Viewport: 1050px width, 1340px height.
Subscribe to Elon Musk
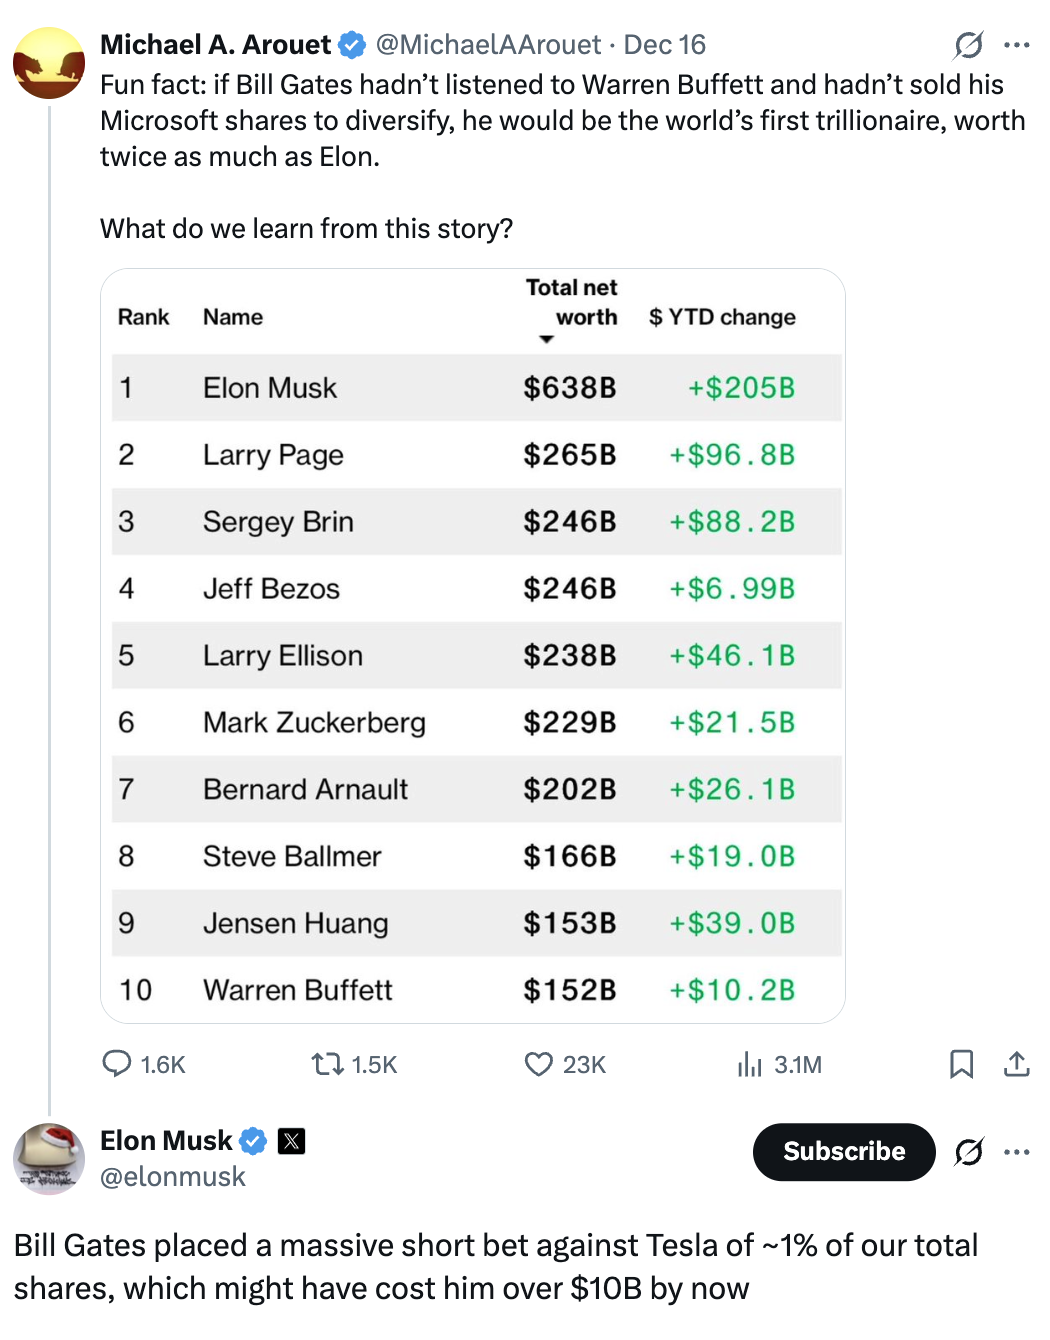point(843,1152)
